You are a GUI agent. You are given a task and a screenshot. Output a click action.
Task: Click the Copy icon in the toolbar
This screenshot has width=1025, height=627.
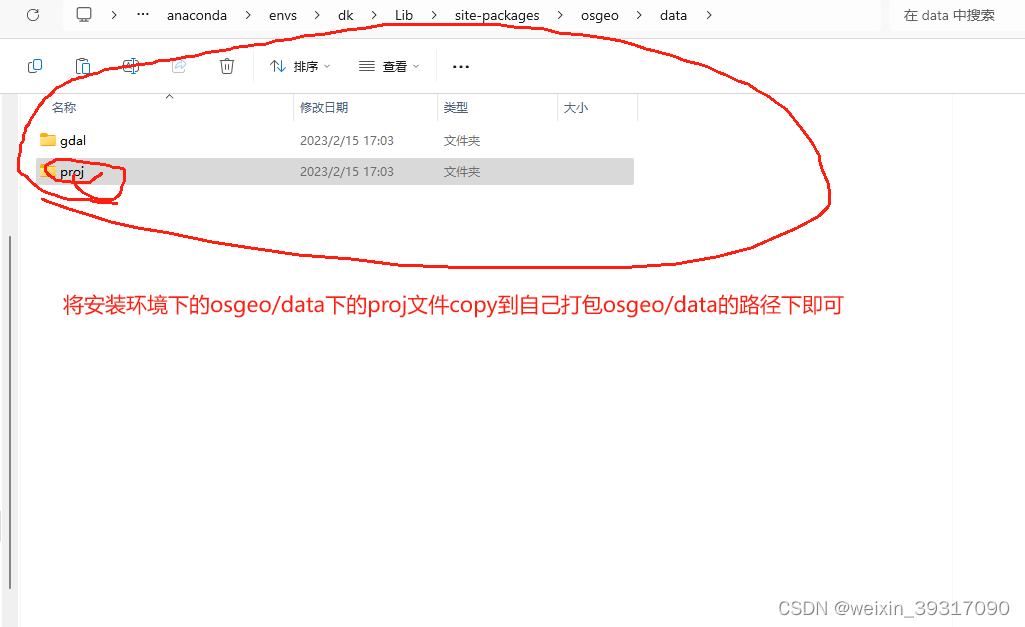pyautogui.click(x=35, y=65)
